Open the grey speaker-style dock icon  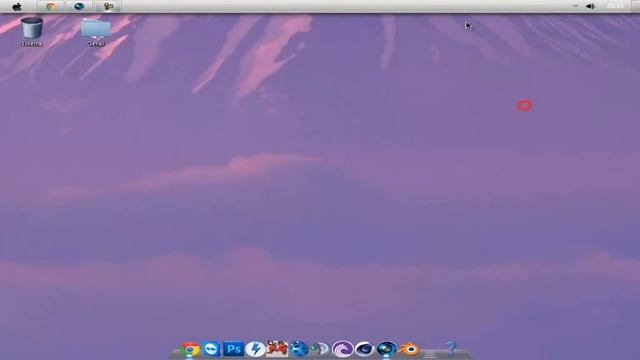pyautogui.click(x=320, y=349)
